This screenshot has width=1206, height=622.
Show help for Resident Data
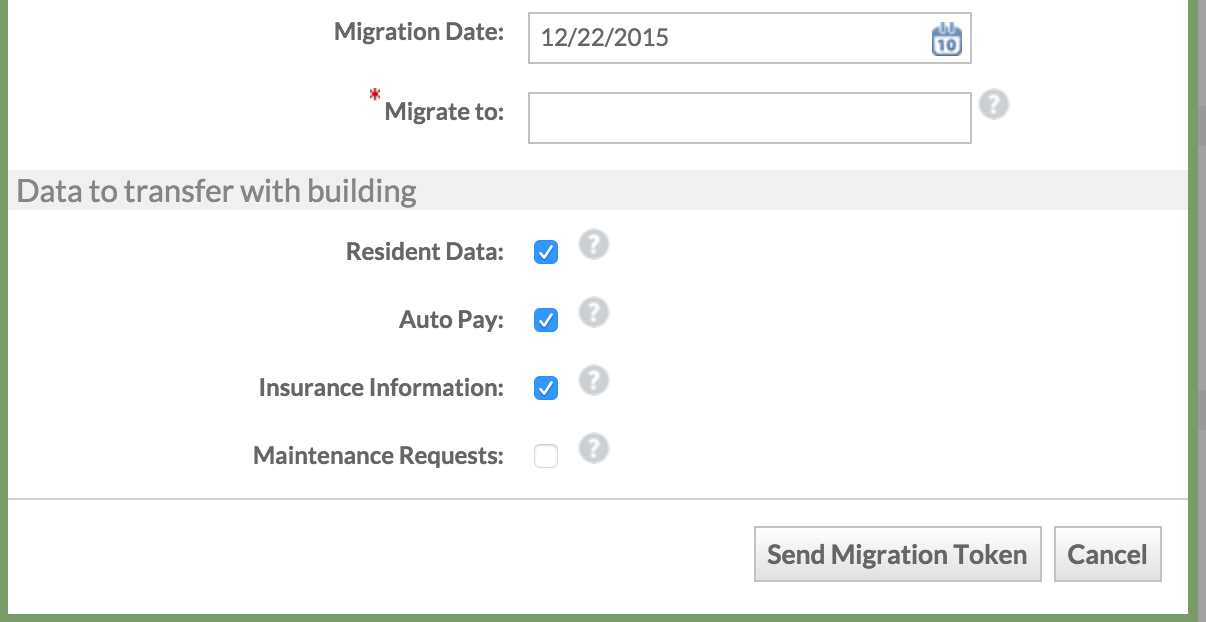click(x=594, y=245)
